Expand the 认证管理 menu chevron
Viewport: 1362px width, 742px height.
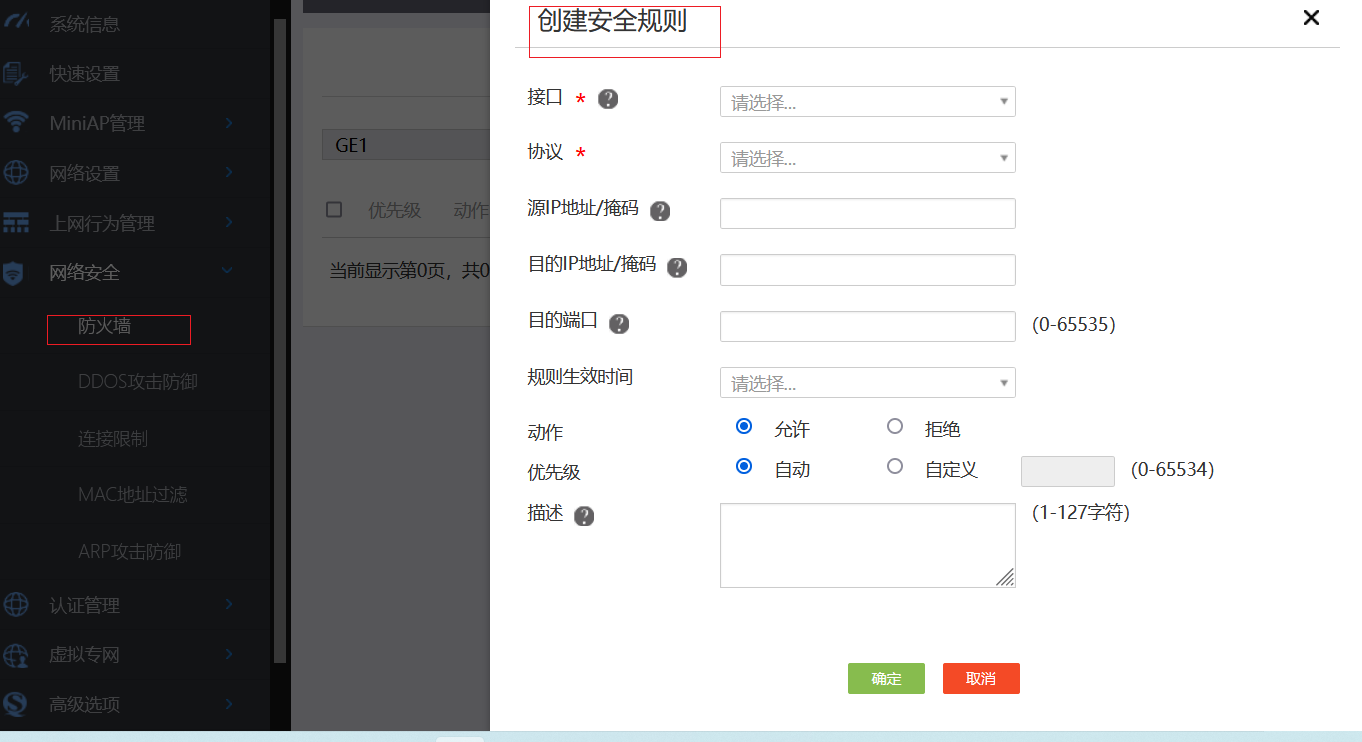point(229,605)
